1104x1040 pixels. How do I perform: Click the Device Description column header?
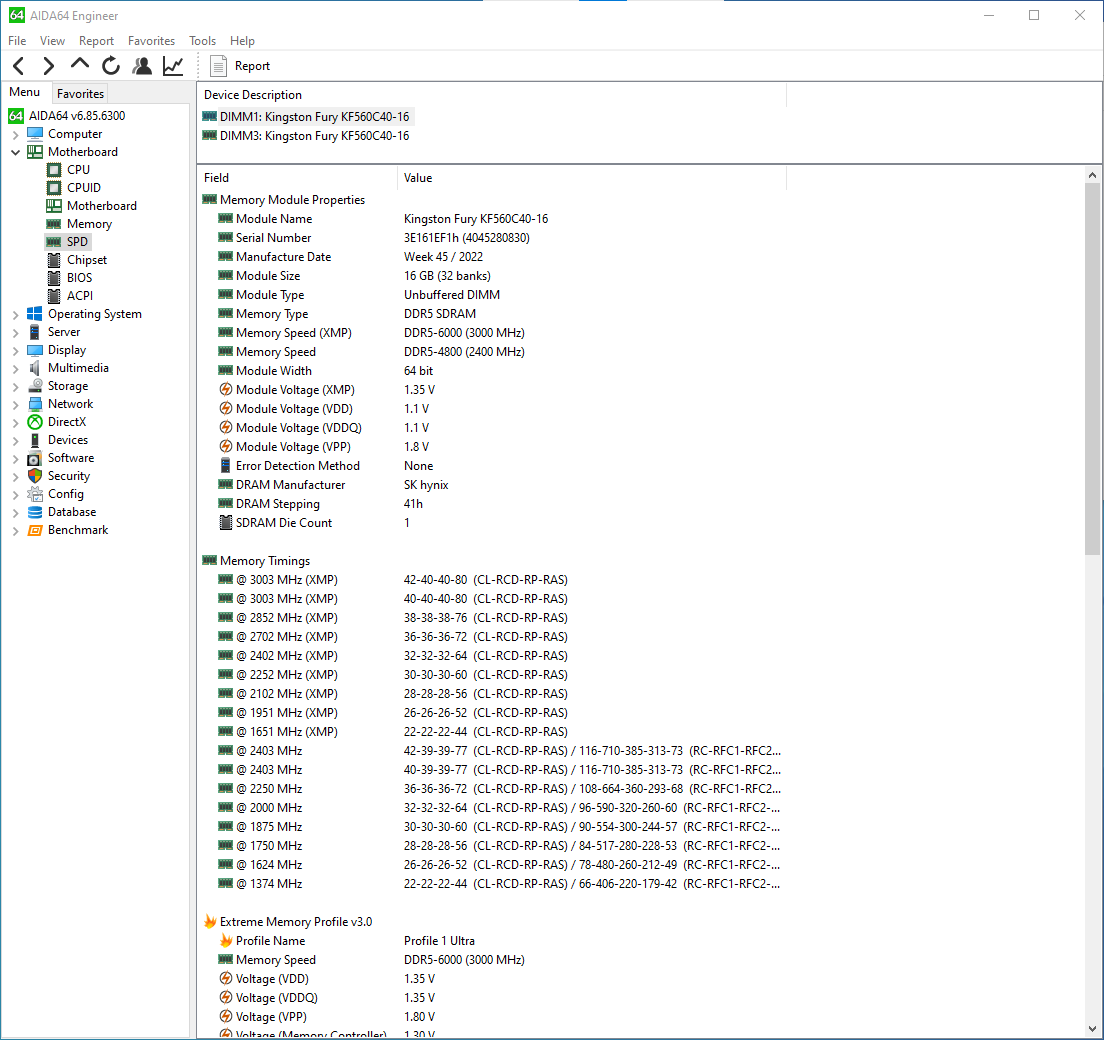(491, 95)
